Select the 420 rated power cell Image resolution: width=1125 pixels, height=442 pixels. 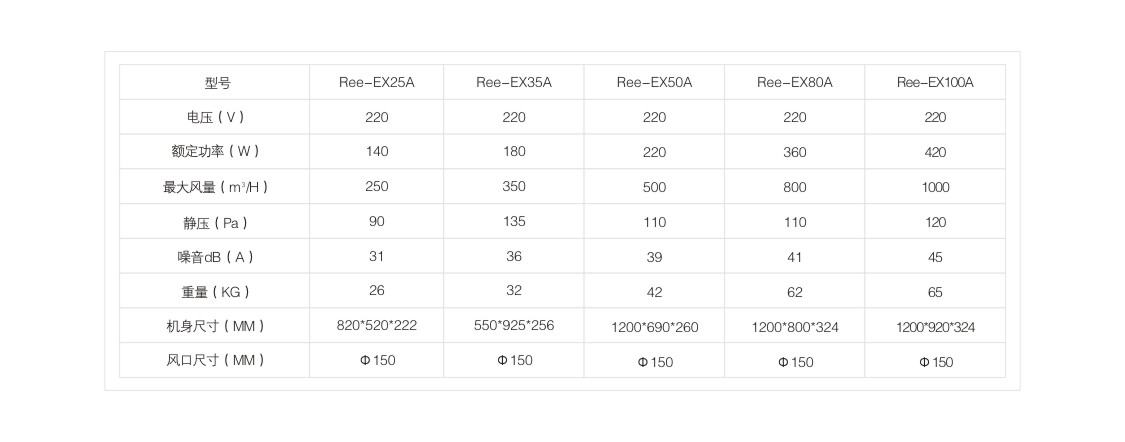point(935,152)
